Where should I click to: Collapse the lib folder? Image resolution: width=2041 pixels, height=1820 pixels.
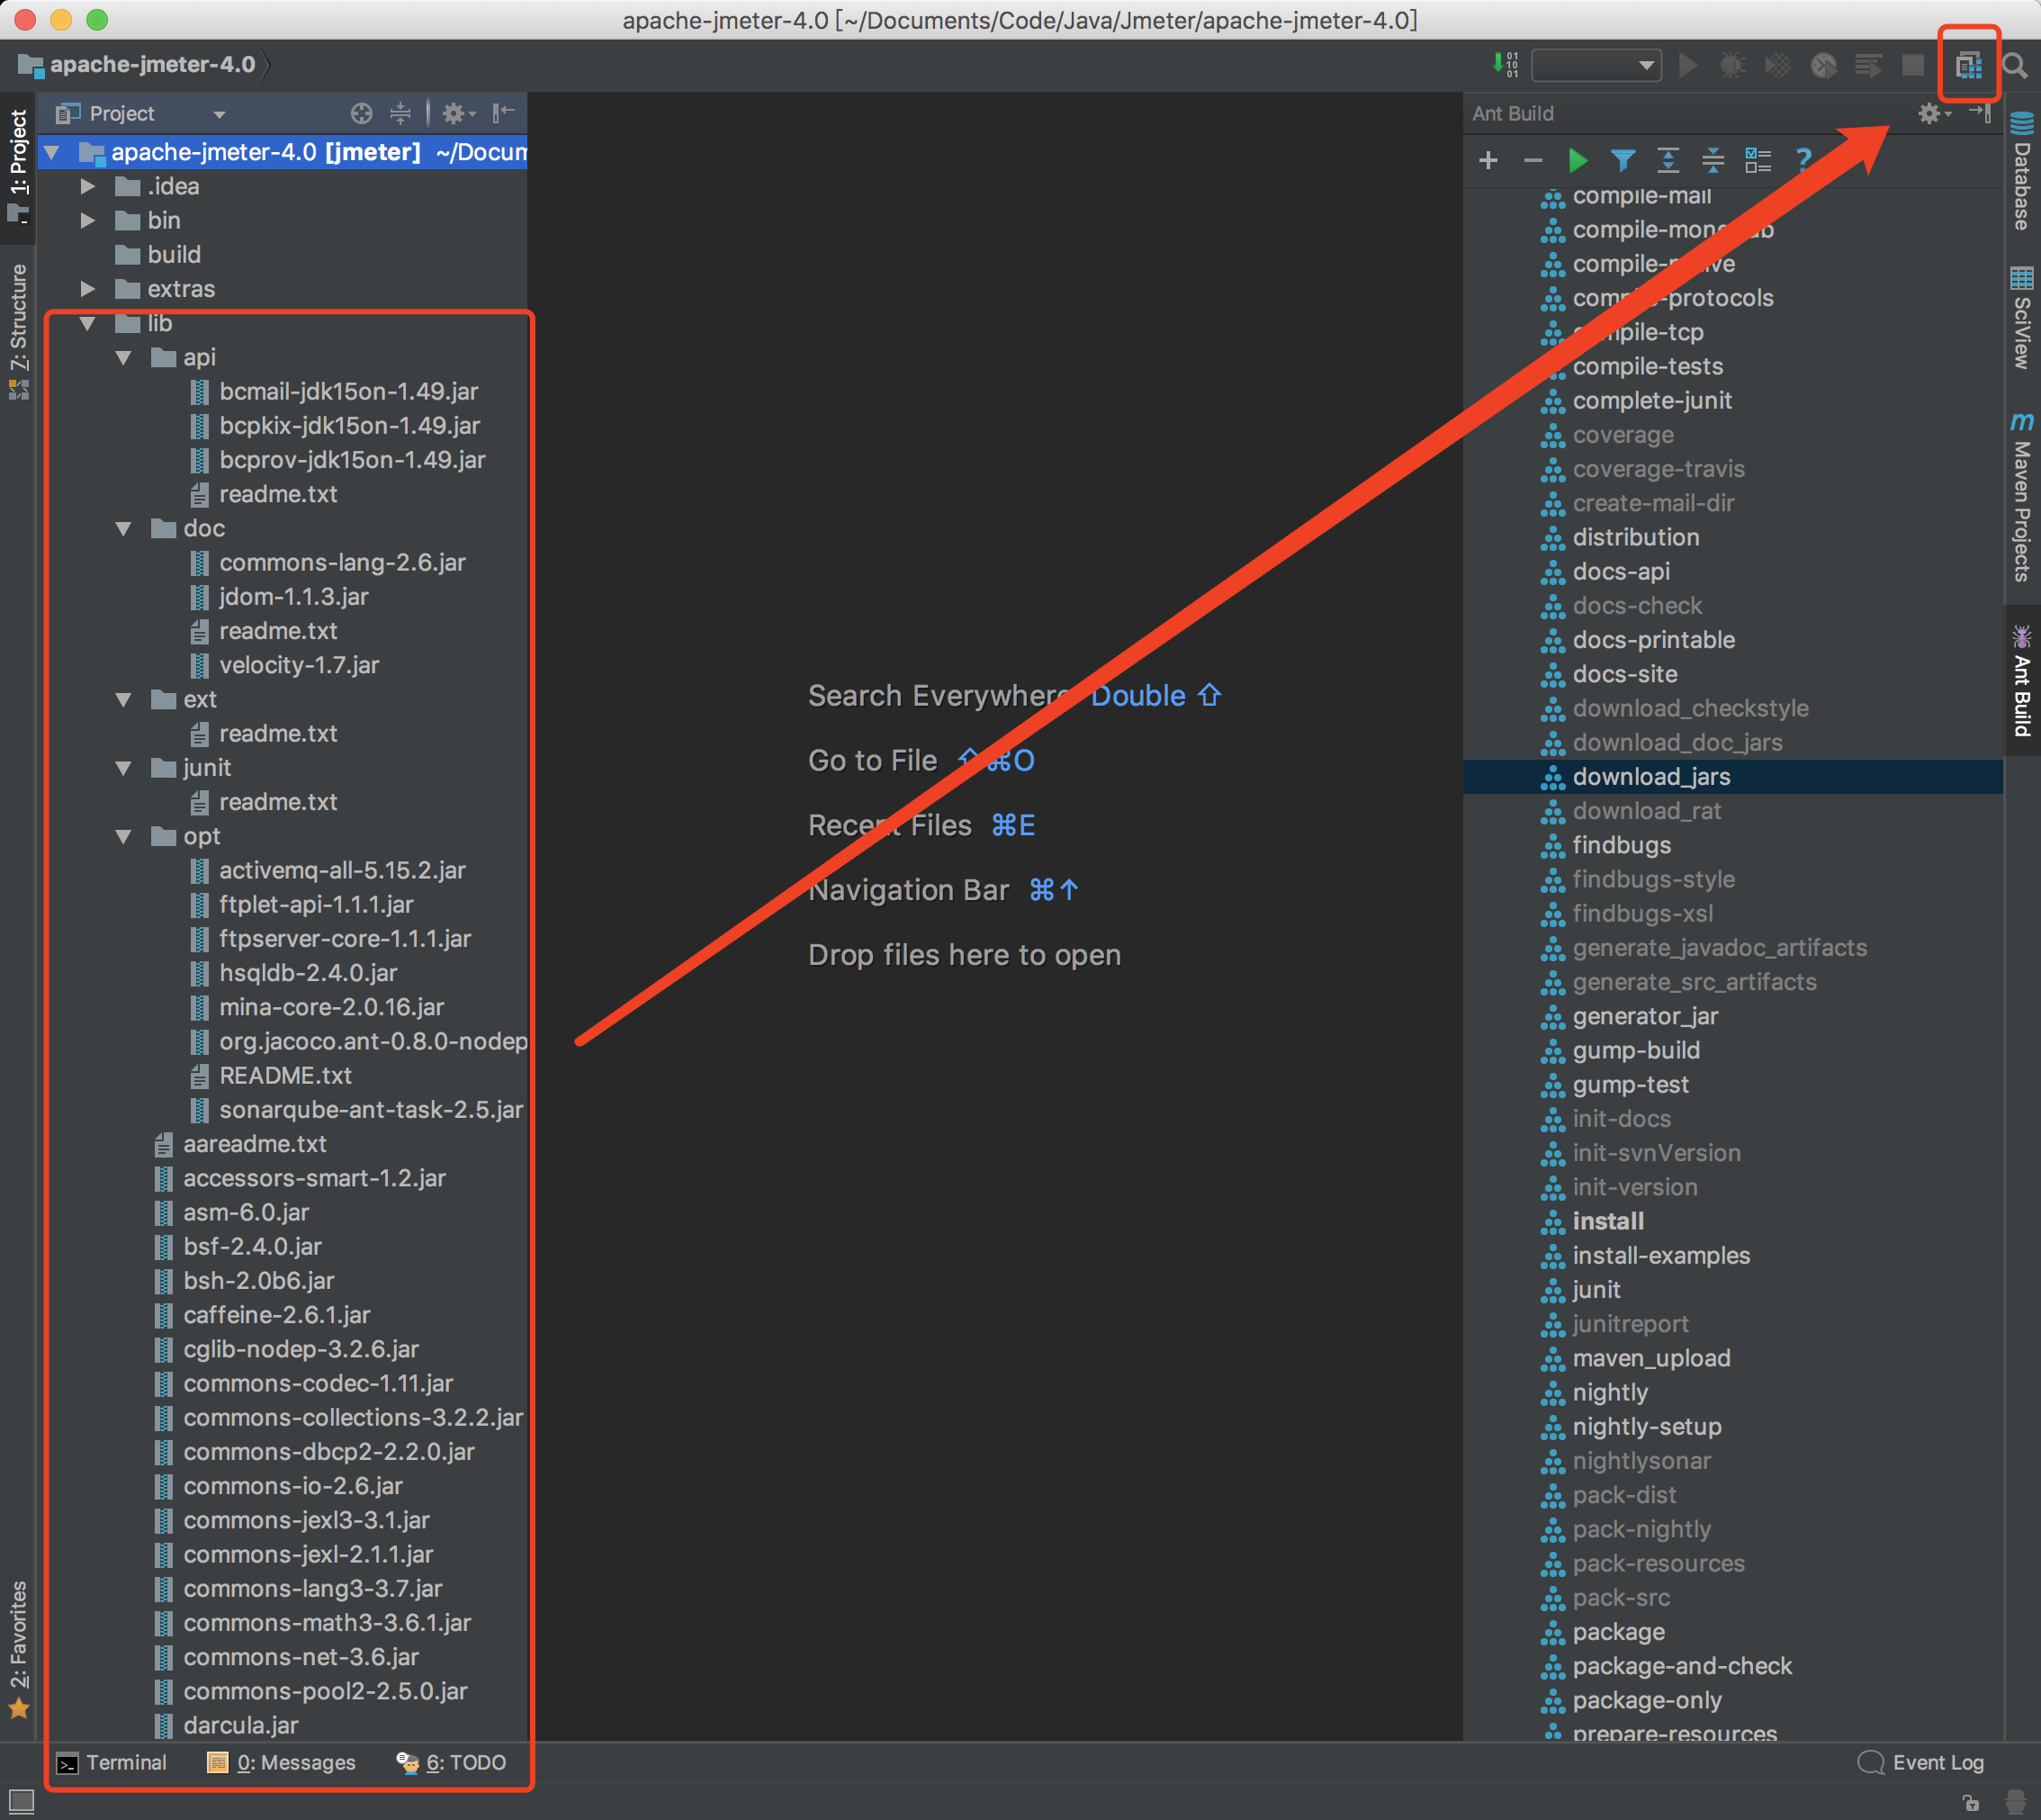click(x=88, y=324)
